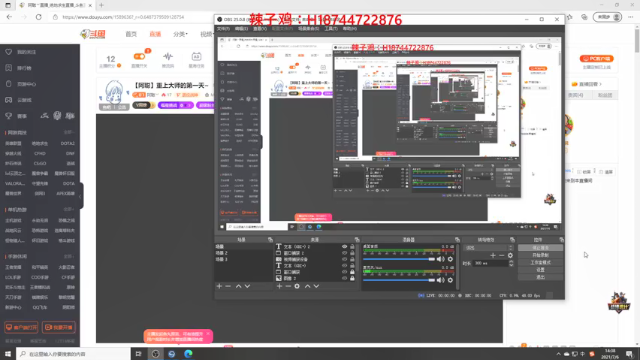
Task: Open the 帮助(H) menu in OBS
Action: [350, 29]
